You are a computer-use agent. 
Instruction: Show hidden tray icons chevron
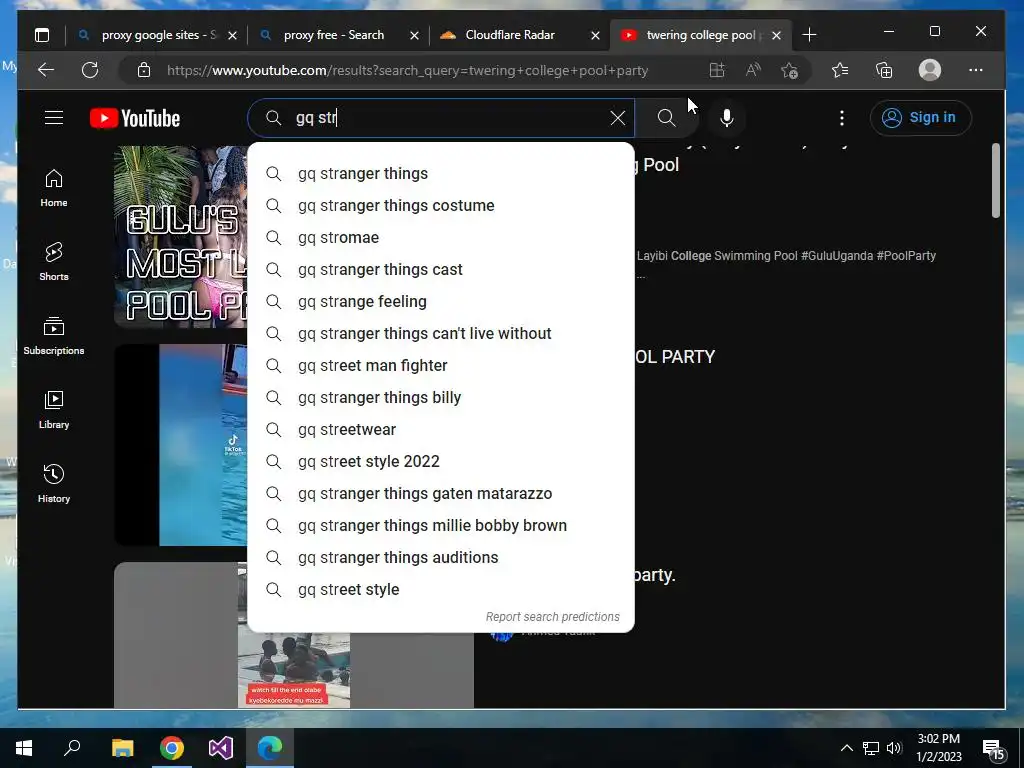tap(846, 748)
